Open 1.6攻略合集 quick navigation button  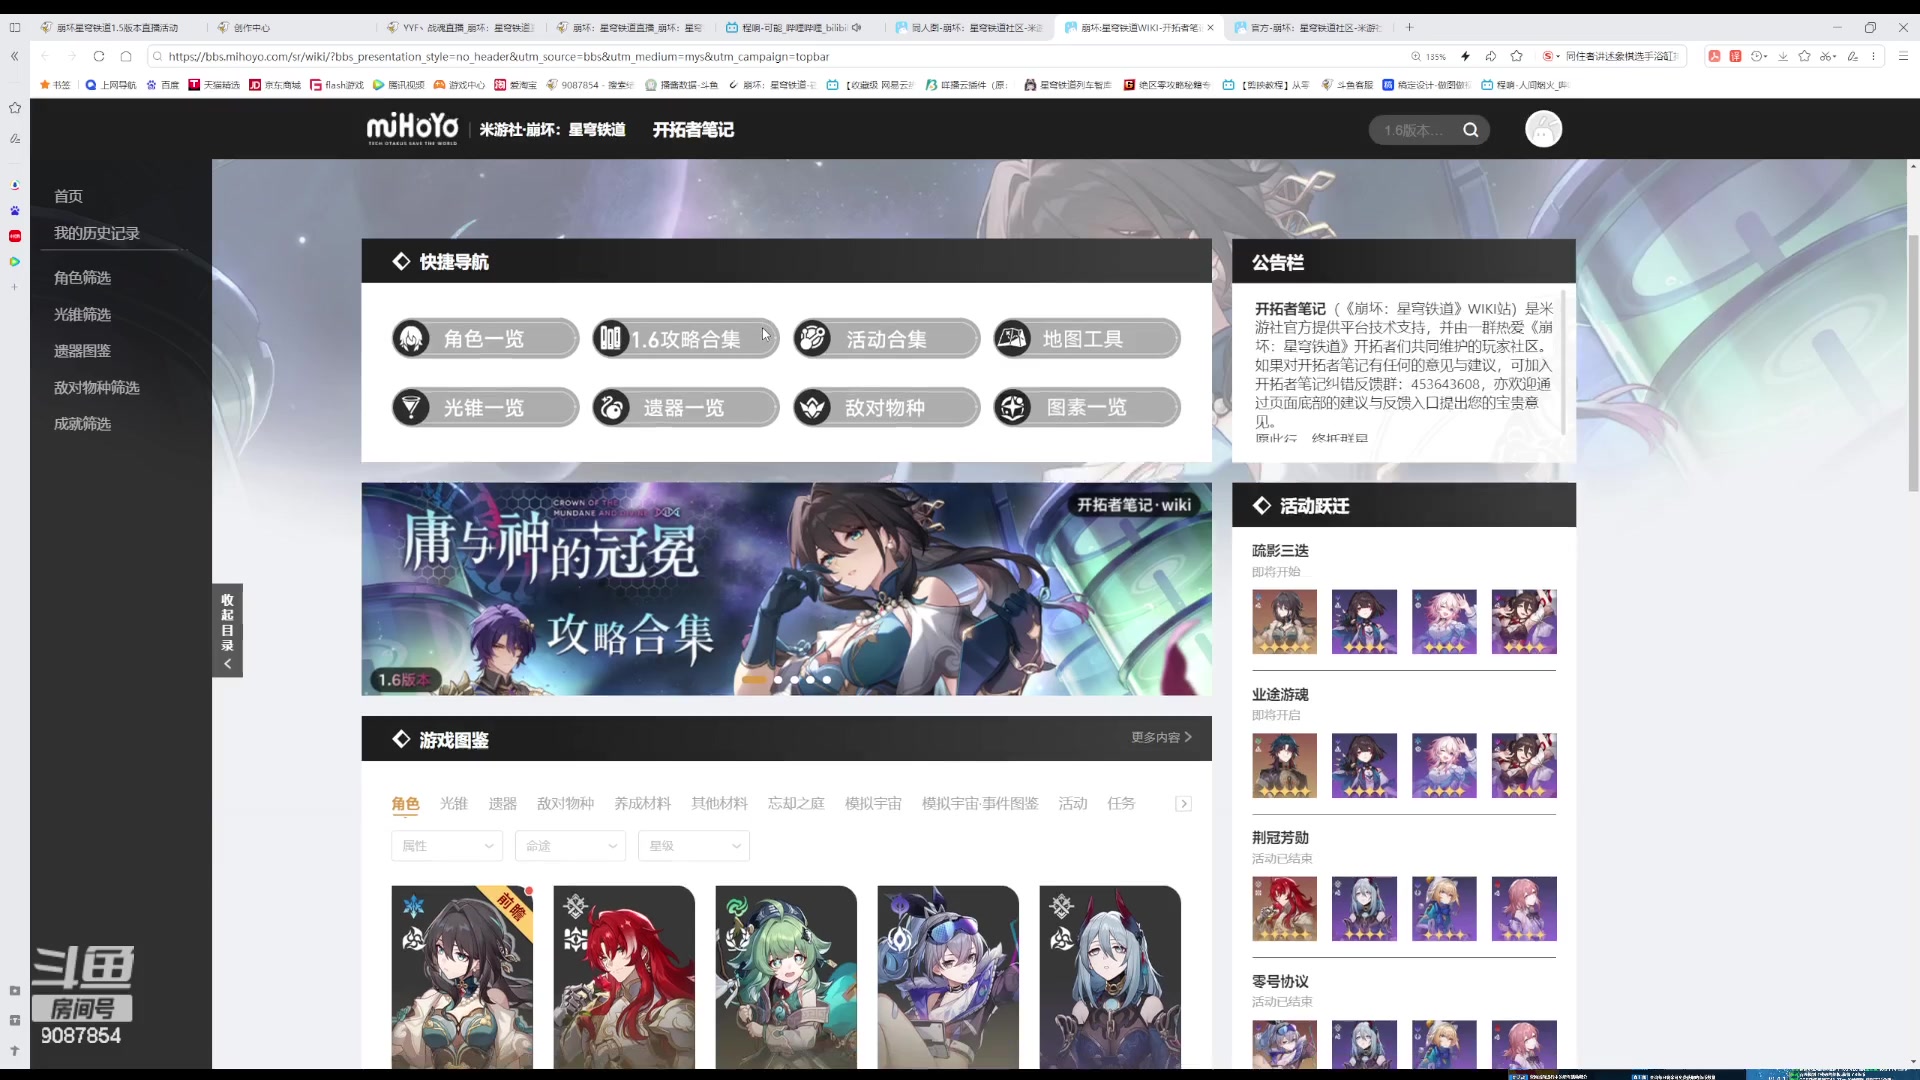(x=685, y=339)
